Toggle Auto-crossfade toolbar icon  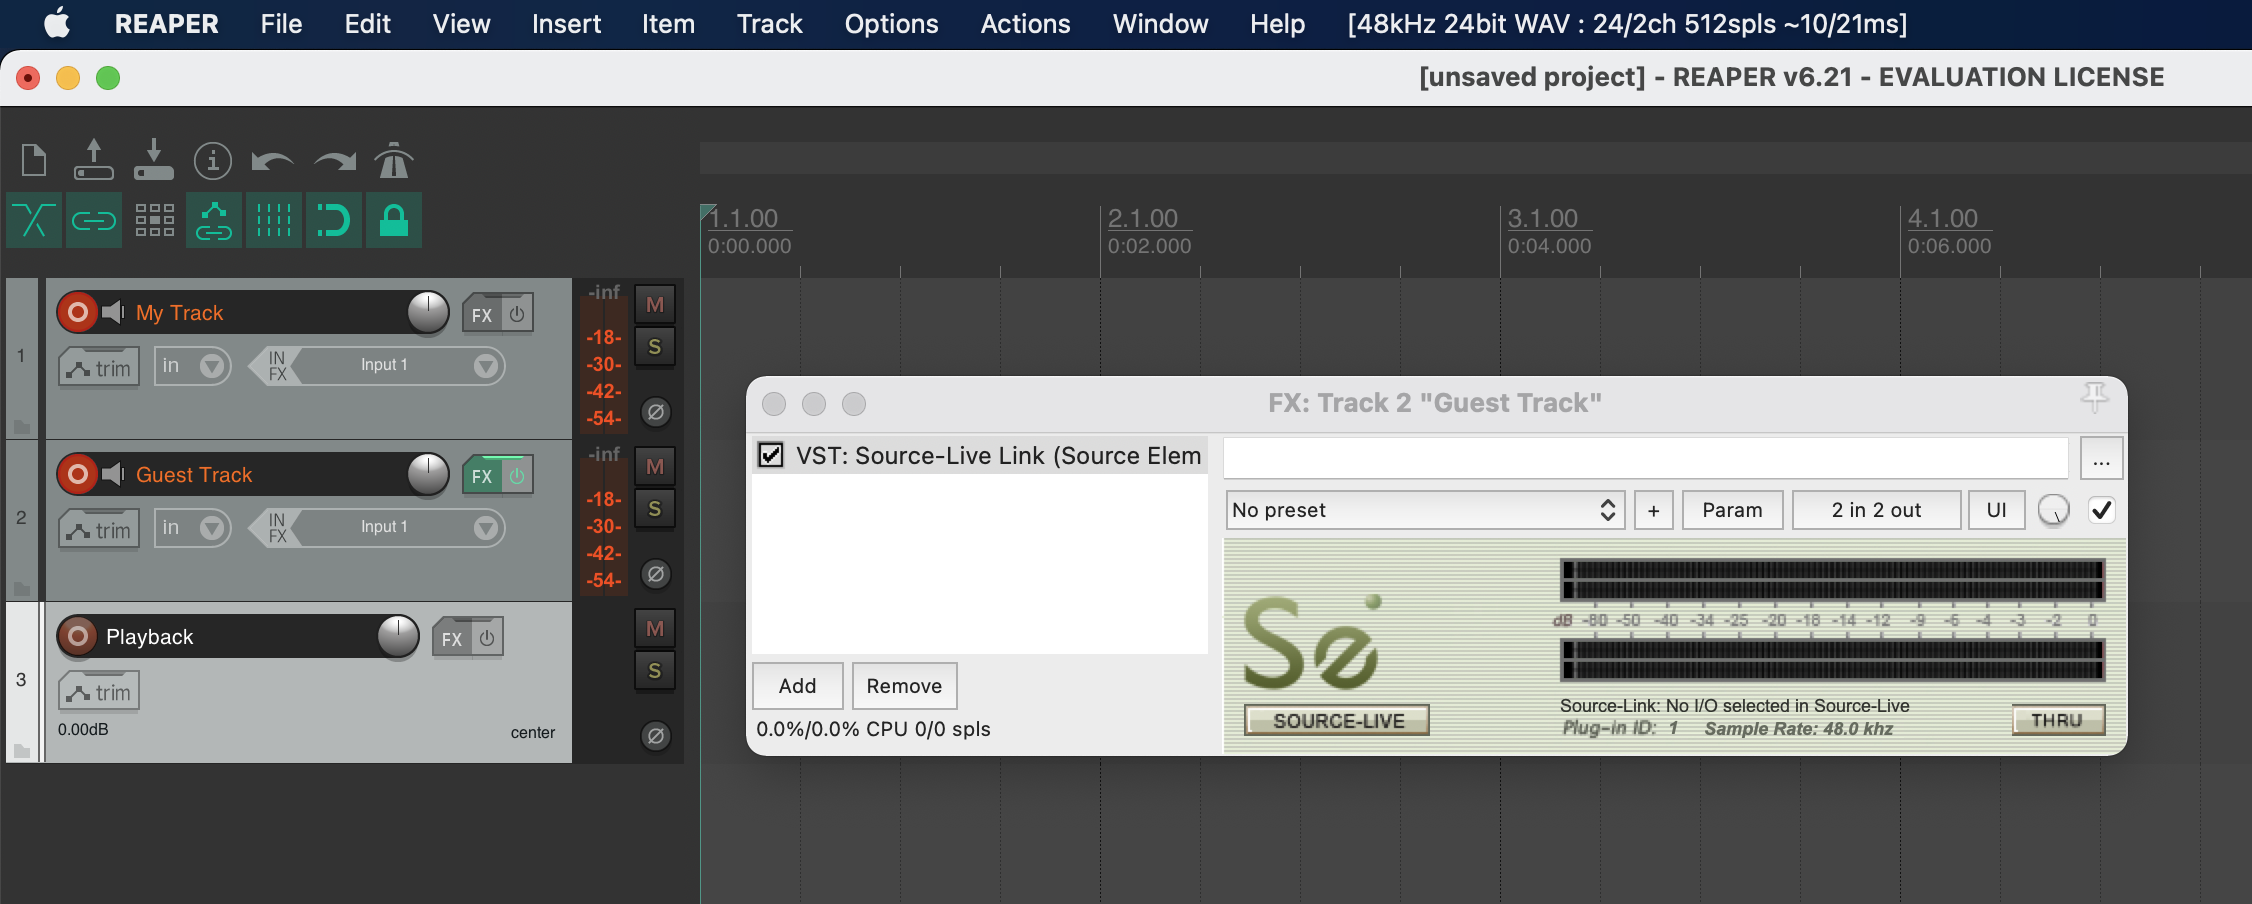(34, 220)
